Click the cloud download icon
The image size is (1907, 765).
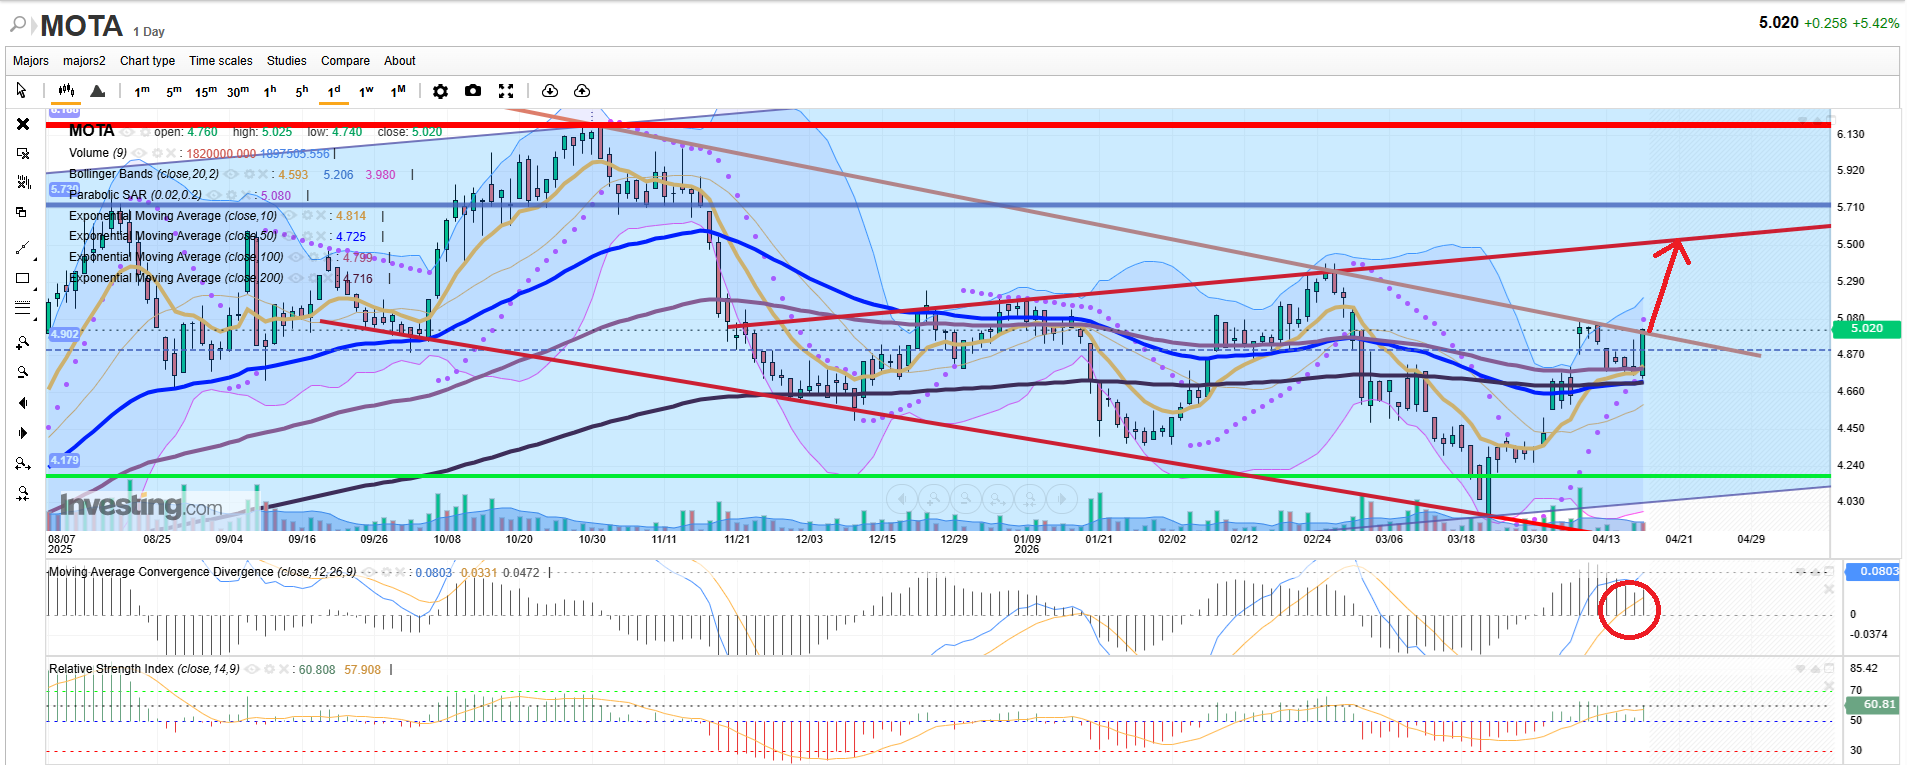coord(549,91)
